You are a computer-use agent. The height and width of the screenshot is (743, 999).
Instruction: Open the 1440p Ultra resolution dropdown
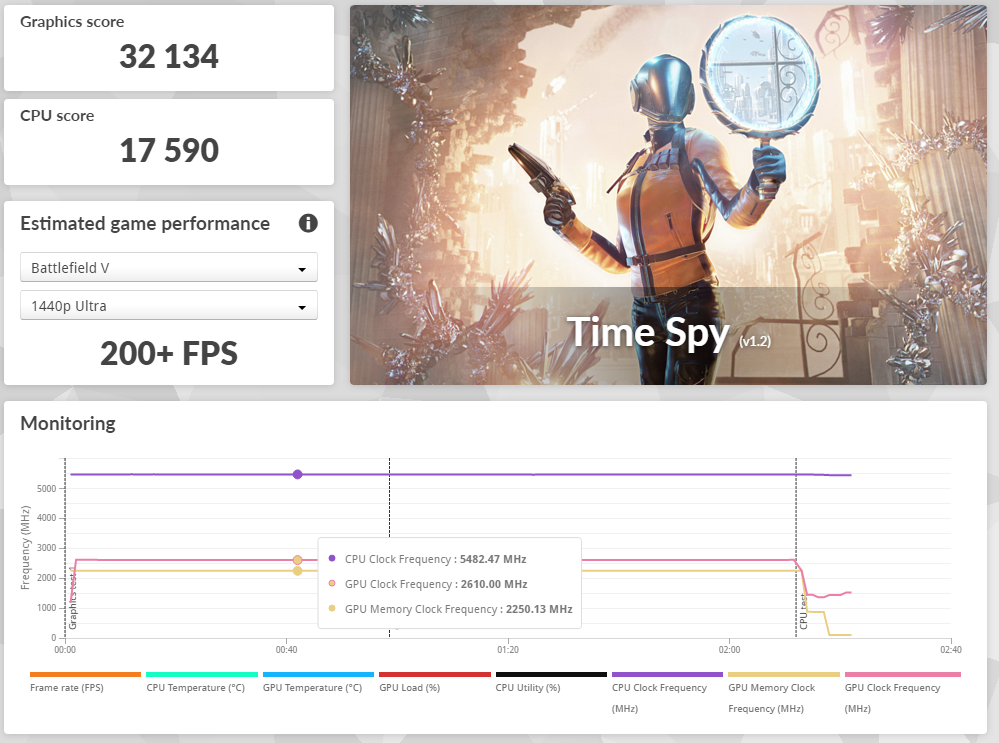169,306
